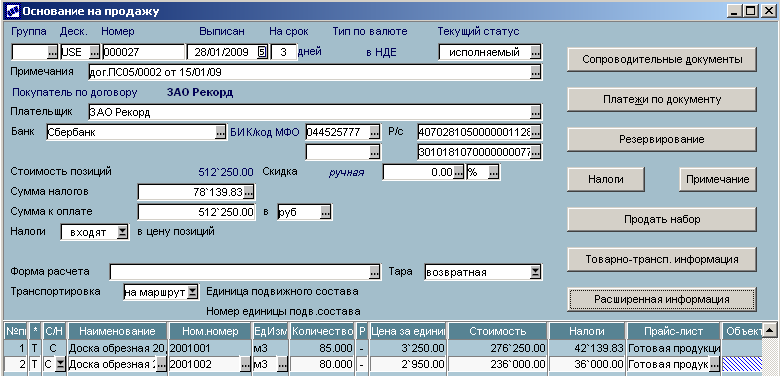The width and height of the screenshot is (780, 376).
Task: Open unit lookup beside м3 in row 2
Action: [x=282, y=365]
